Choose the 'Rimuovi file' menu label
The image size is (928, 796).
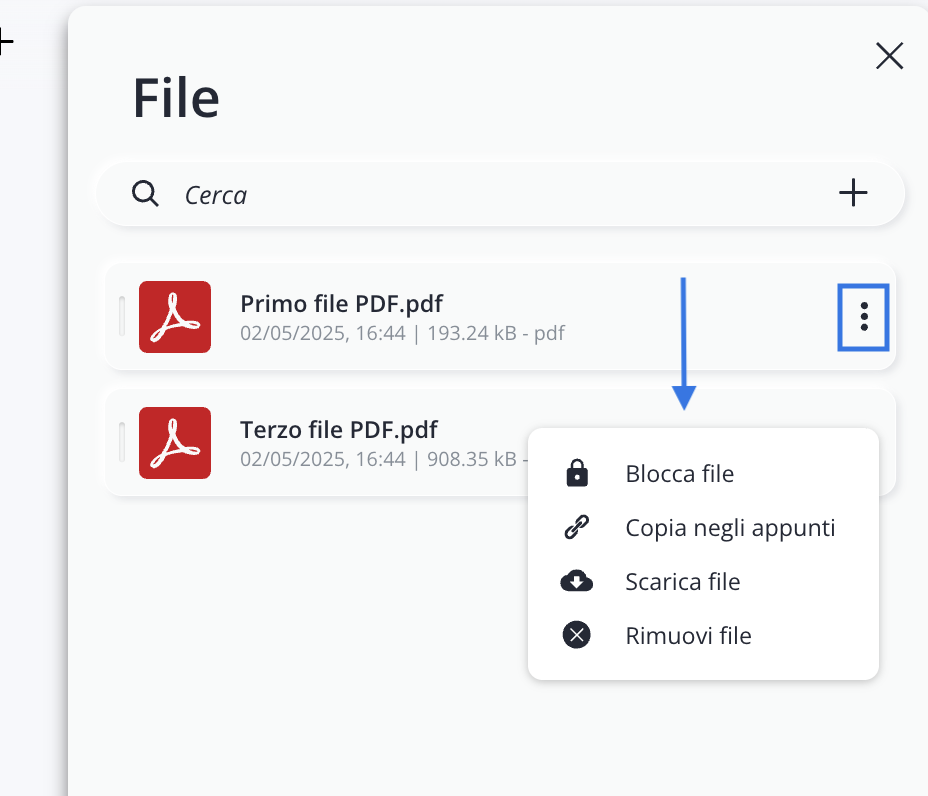[688, 635]
